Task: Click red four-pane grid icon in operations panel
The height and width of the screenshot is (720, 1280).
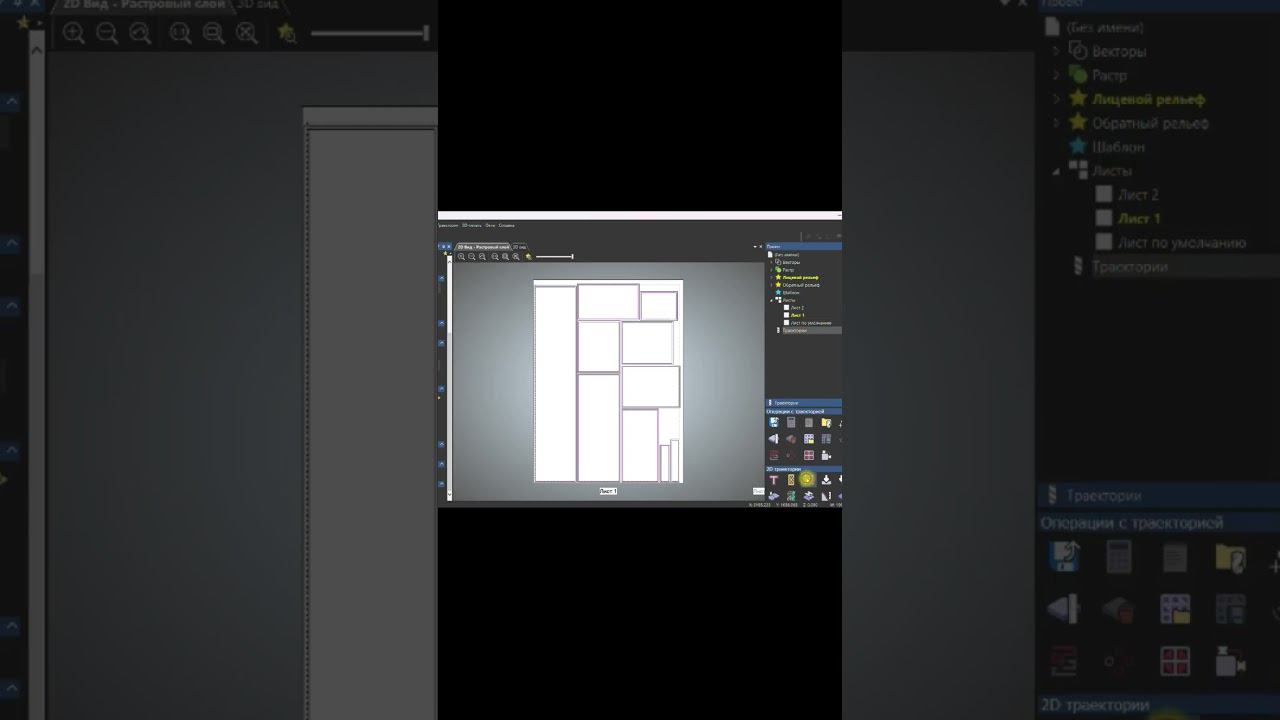Action: click(809, 455)
